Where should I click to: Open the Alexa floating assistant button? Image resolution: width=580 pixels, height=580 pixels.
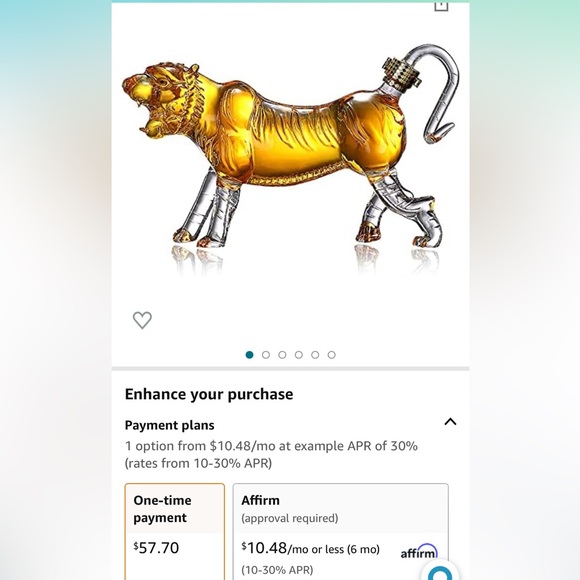point(440,571)
